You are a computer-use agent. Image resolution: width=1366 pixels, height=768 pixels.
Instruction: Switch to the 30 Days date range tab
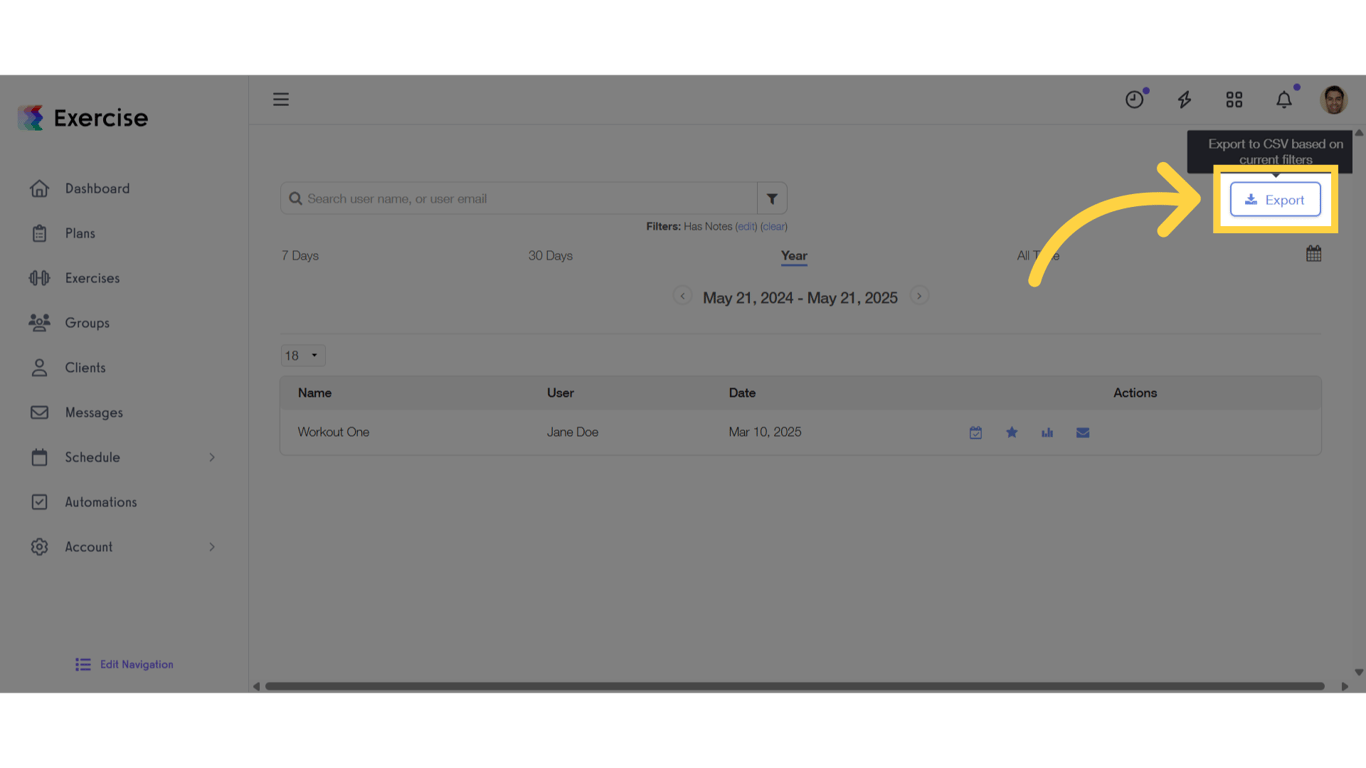pos(550,255)
